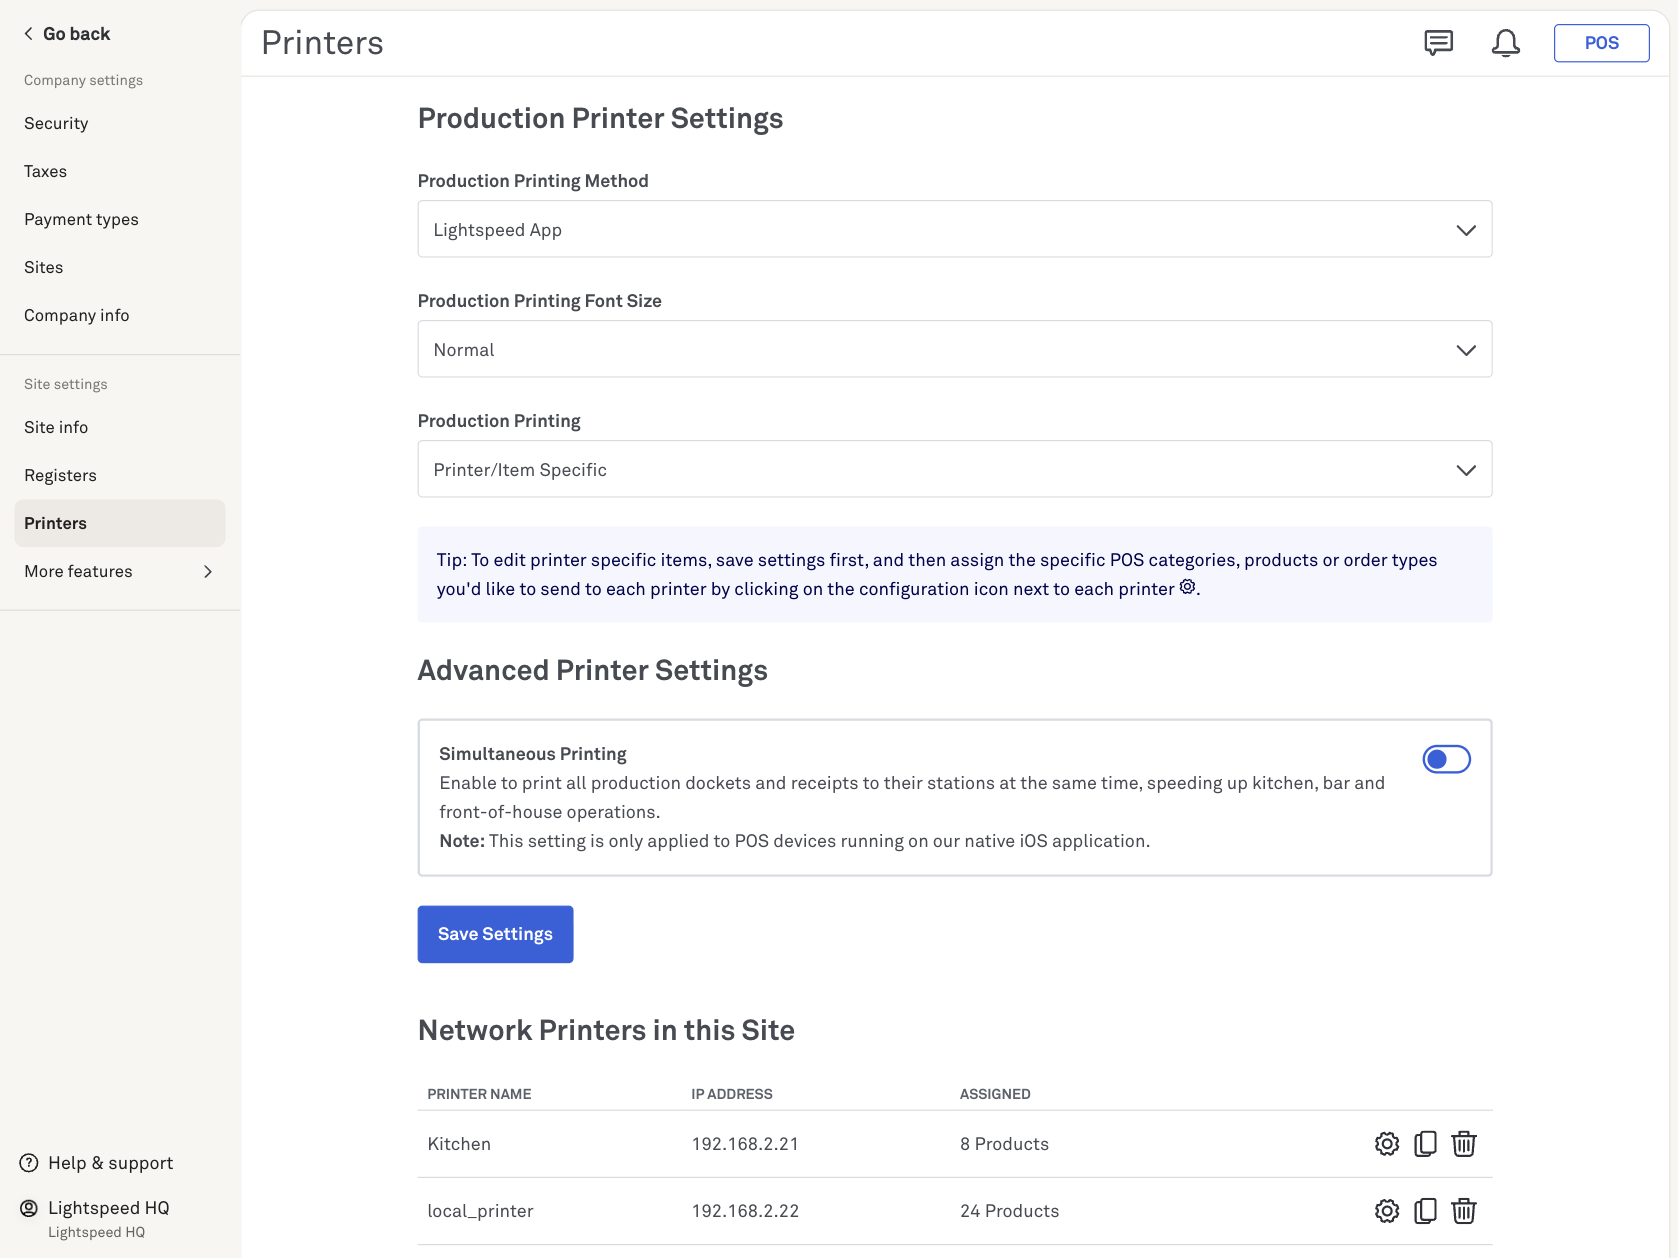Open configuration gear for local_printer
The width and height of the screenshot is (1678, 1258).
tap(1386, 1211)
